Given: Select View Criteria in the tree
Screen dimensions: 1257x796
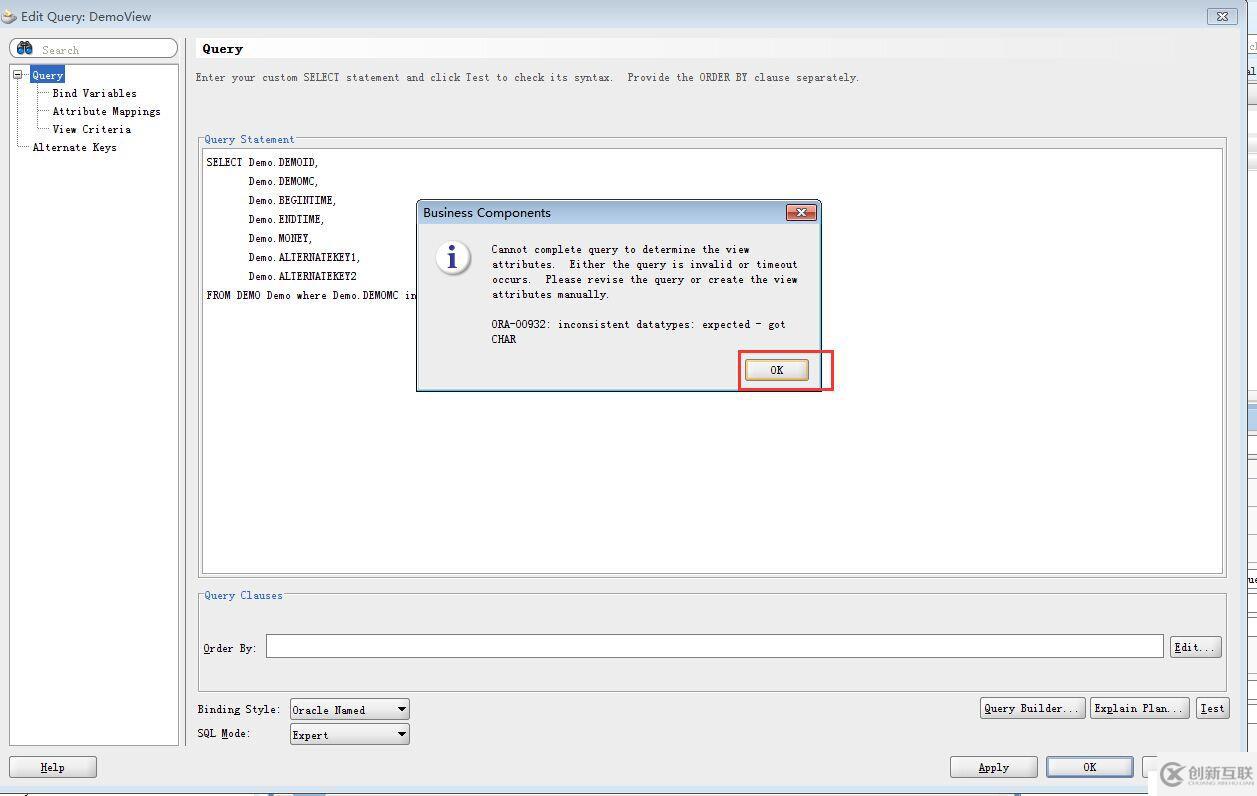Looking at the screenshot, I should 91,129.
